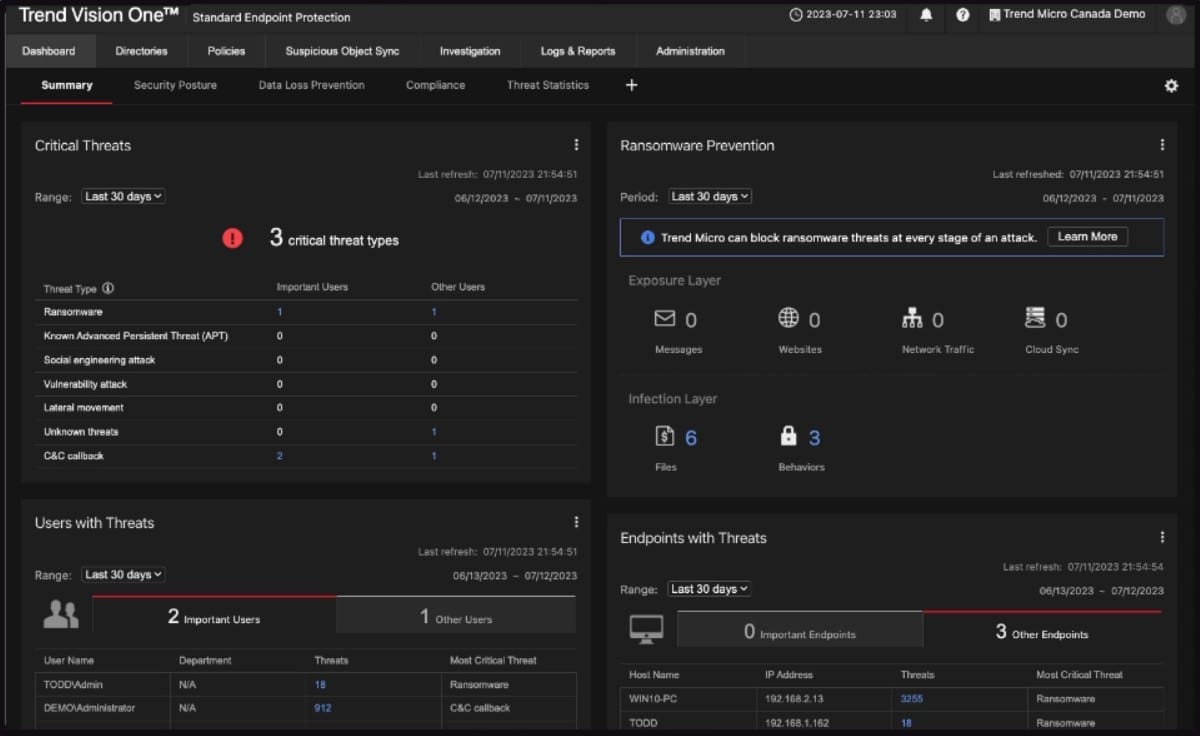Click threats count 3255 for WIN10-PC
This screenshot has height=736, width=1200.
[x=912, y=699]
